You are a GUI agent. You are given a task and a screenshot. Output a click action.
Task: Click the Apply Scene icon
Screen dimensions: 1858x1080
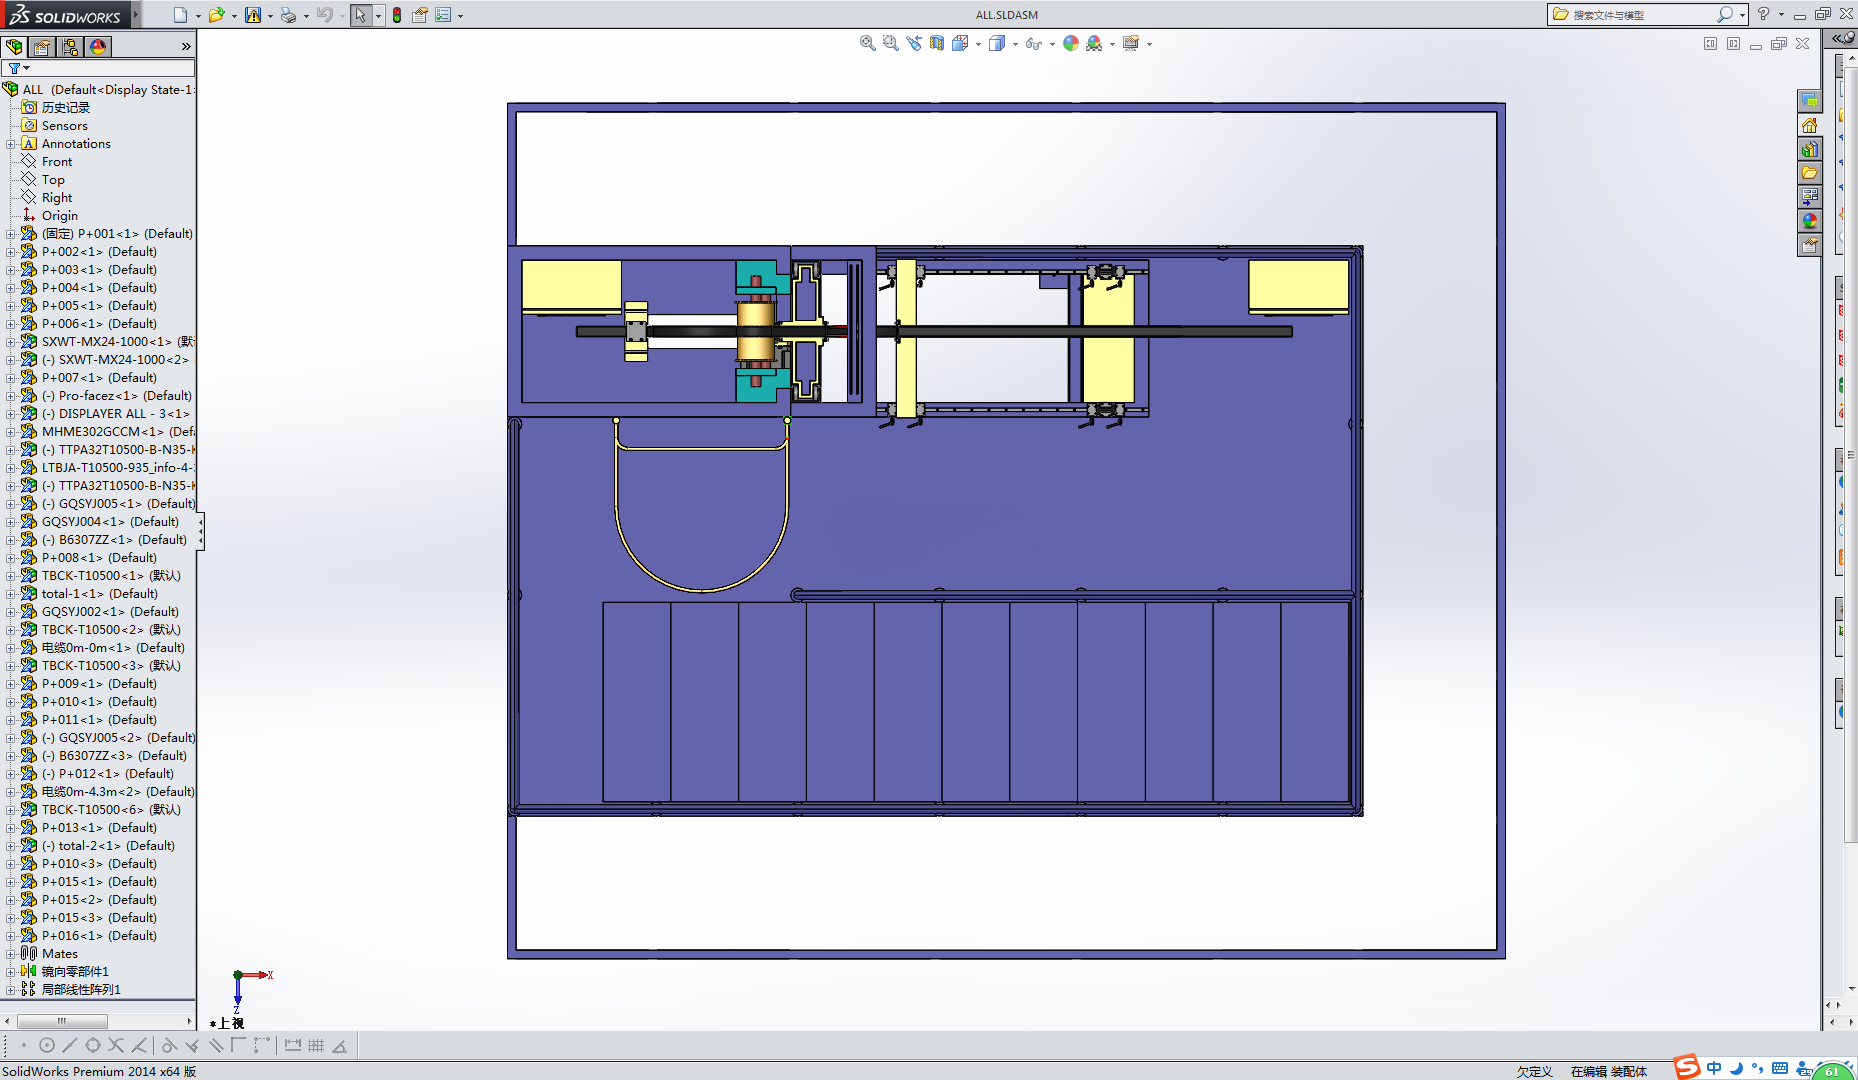coord(1094,43)
